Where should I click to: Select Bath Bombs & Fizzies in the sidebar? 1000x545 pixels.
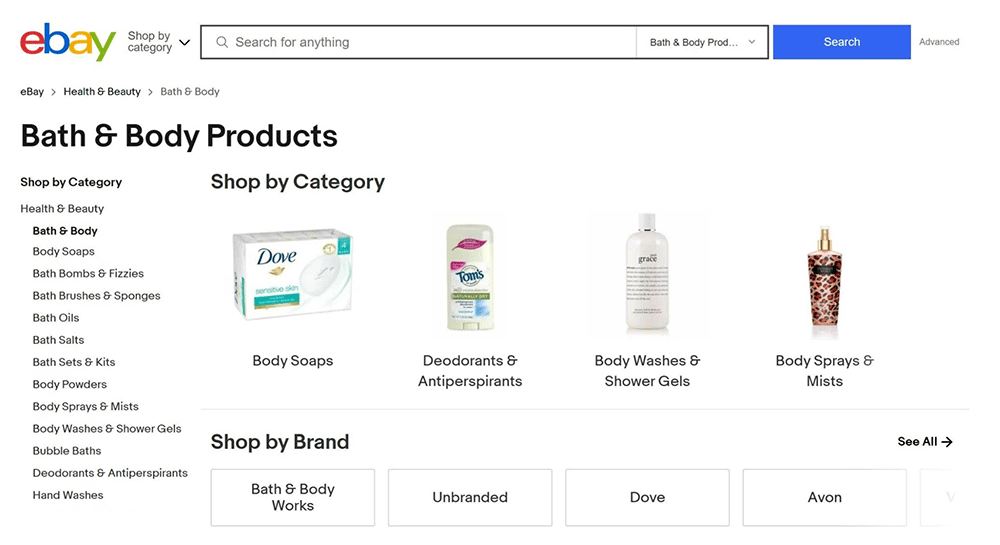click(x=88, y=274)
